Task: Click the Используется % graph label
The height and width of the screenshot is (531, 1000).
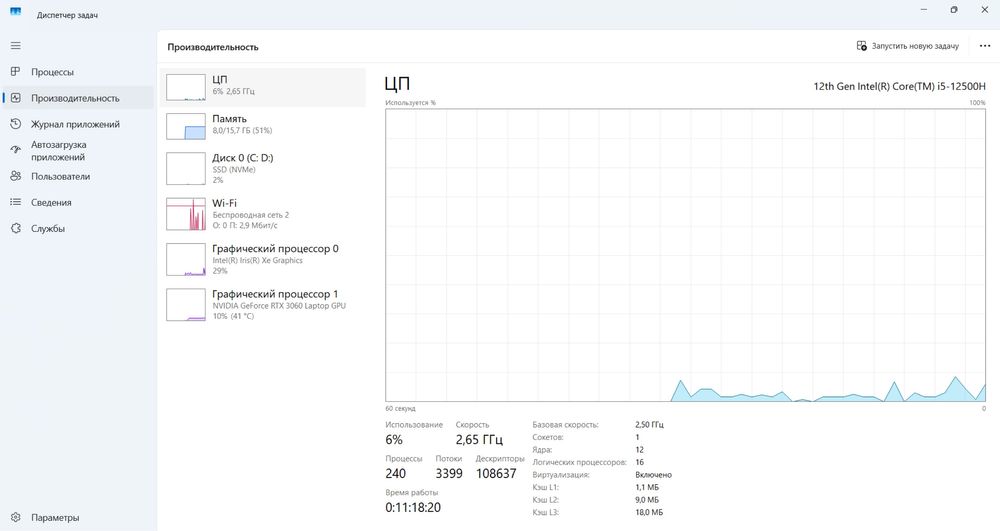Action: [410, 103]
